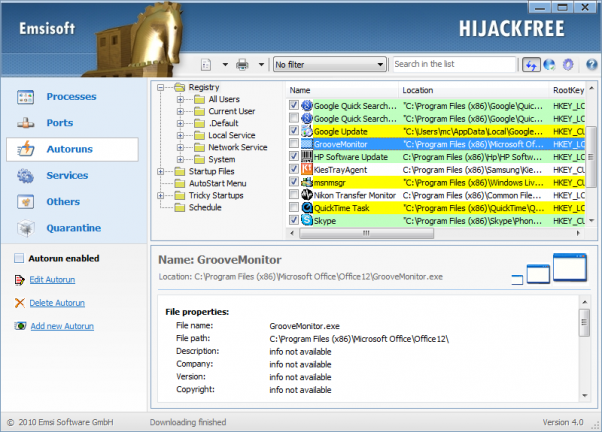
Task: Click the Skype entry icon
Action: pyautogui.click(x=307, y=220)
